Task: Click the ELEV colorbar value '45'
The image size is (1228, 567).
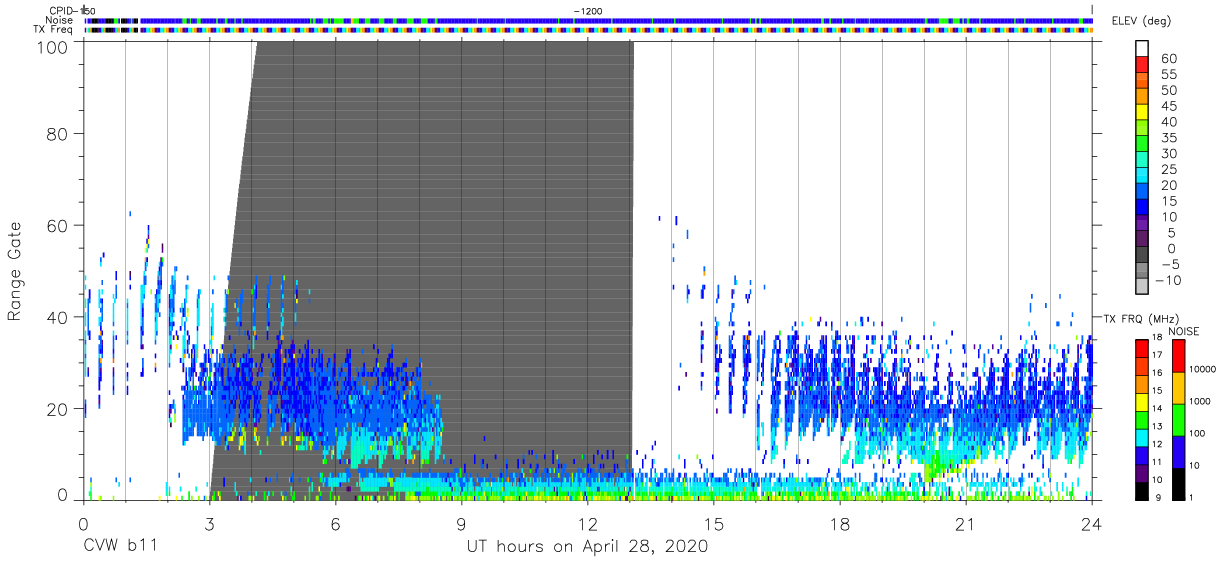Action: click(1168, 106)
